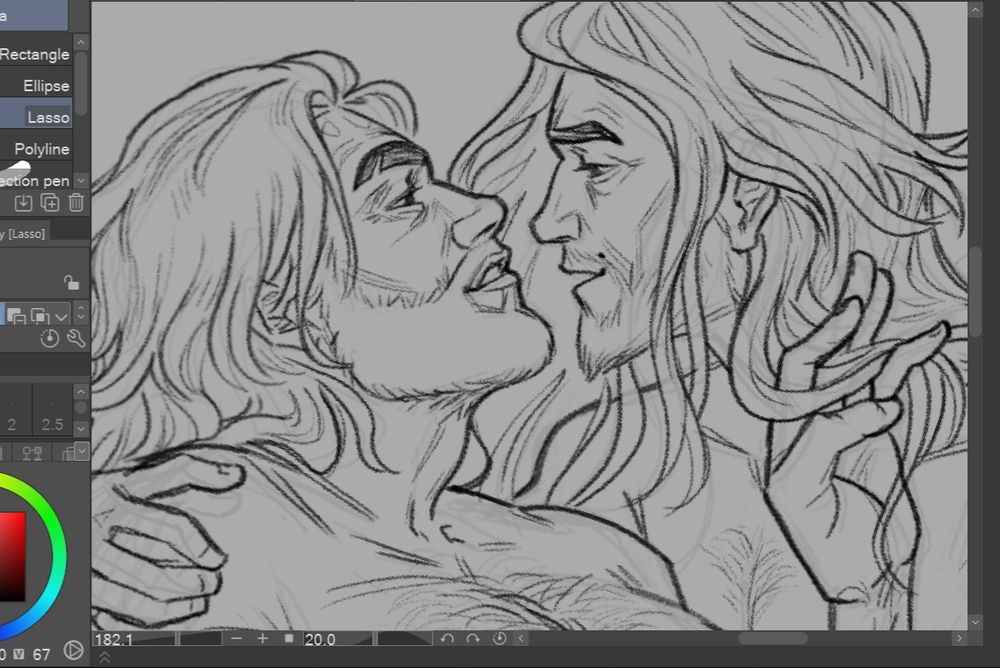The width and height of the screenshot is (1000, 668).
Task: Open the Tool Property [Lasso] tab
Action: pos(24,234)
